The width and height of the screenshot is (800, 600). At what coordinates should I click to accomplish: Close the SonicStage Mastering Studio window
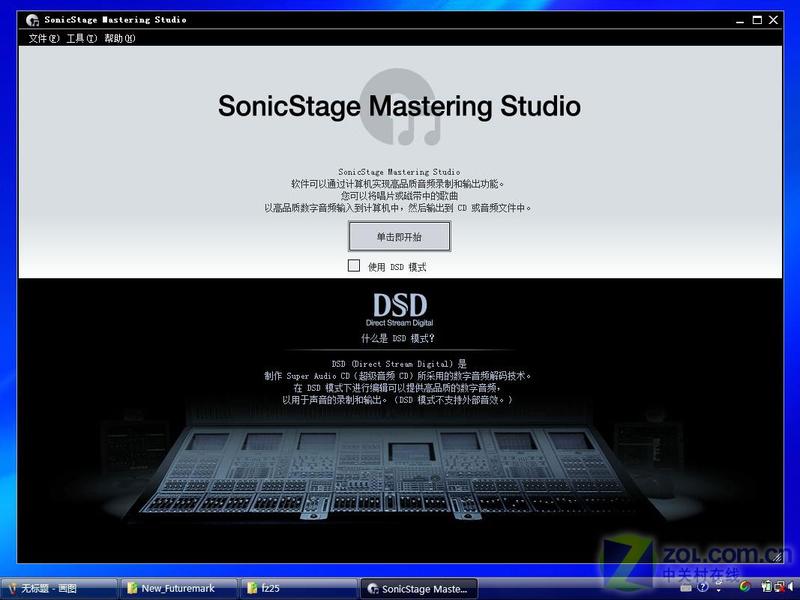[773, 20]
